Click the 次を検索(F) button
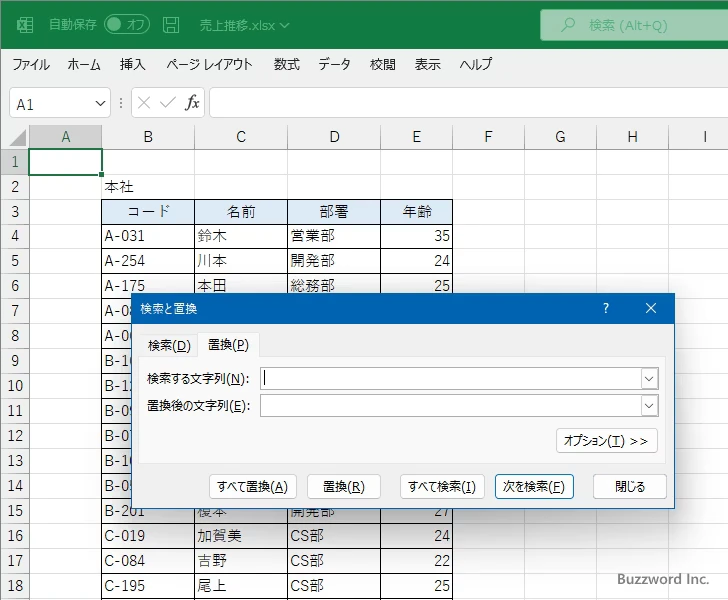 point(534,487)
